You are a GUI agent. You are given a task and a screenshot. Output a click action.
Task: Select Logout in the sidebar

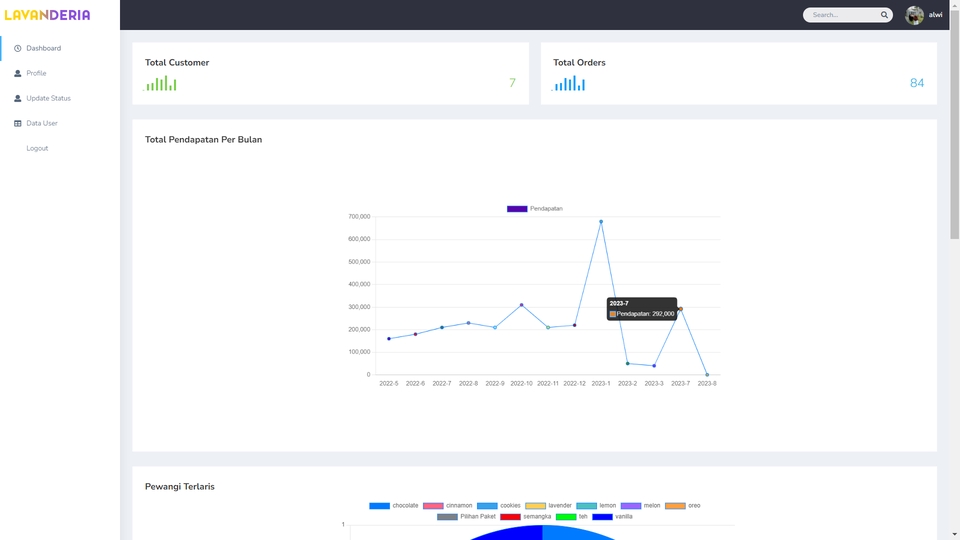(x=37, y=149)
